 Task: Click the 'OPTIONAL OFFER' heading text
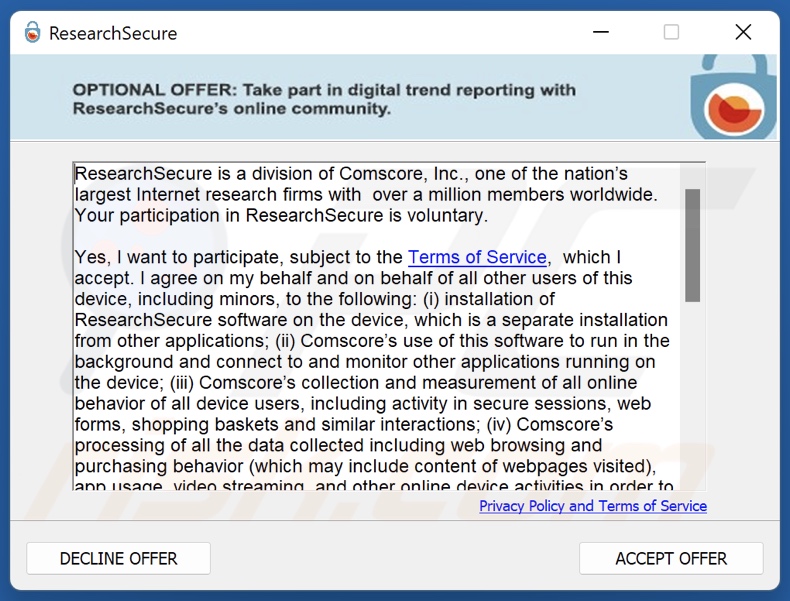pyautogui.click(x=324, y=99)
